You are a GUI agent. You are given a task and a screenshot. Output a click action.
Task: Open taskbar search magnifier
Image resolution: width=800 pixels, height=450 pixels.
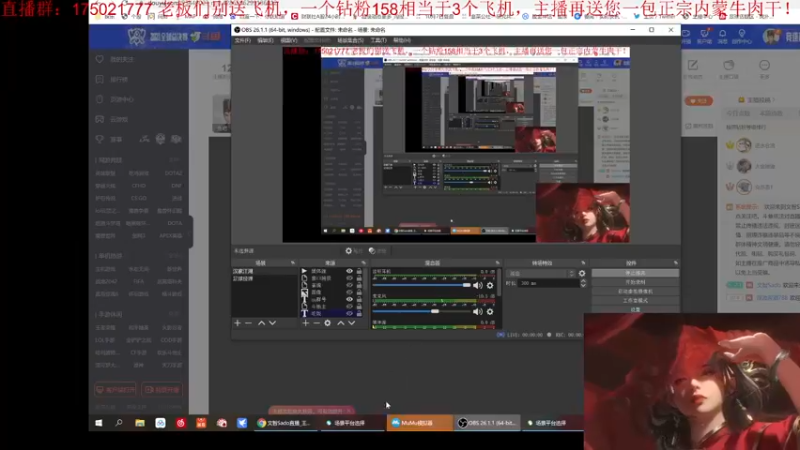[119, 423]
